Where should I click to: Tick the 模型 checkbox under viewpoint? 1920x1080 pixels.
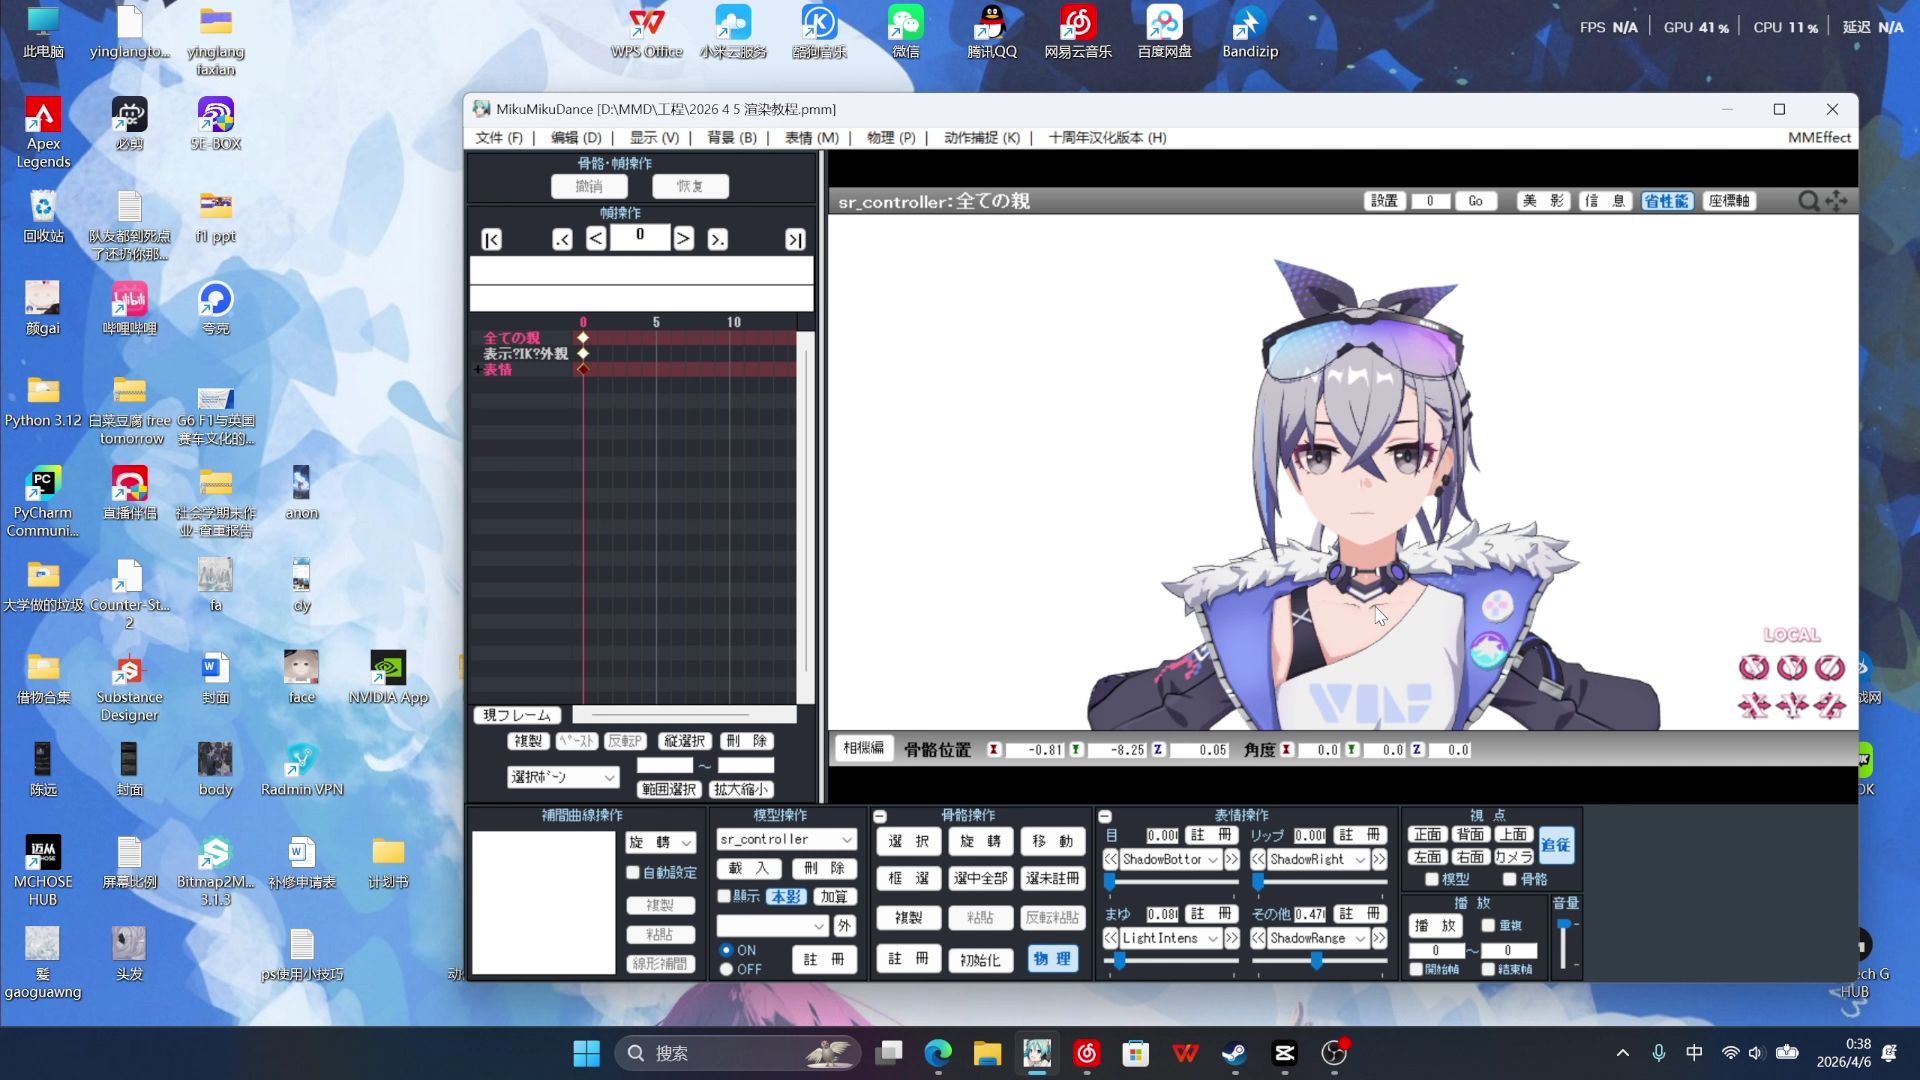point(1432,879)
